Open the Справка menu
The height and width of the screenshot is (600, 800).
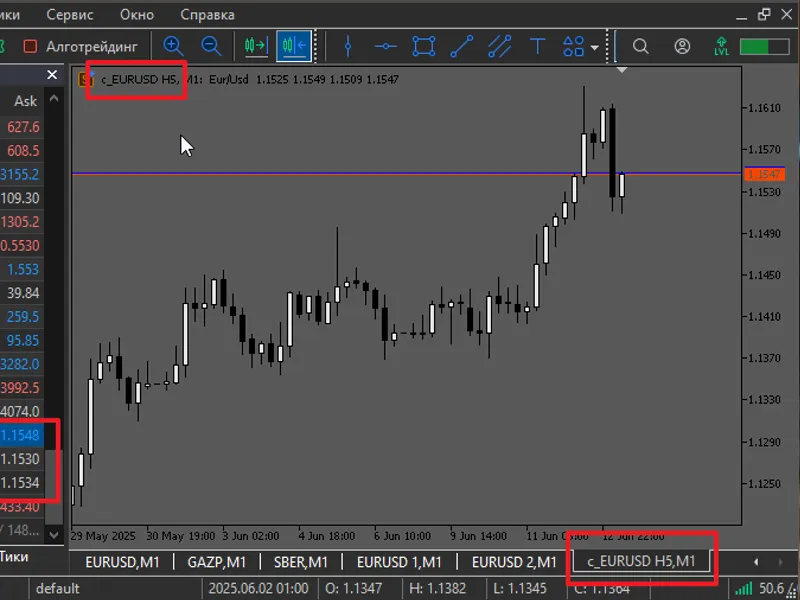tap(207, 15)
